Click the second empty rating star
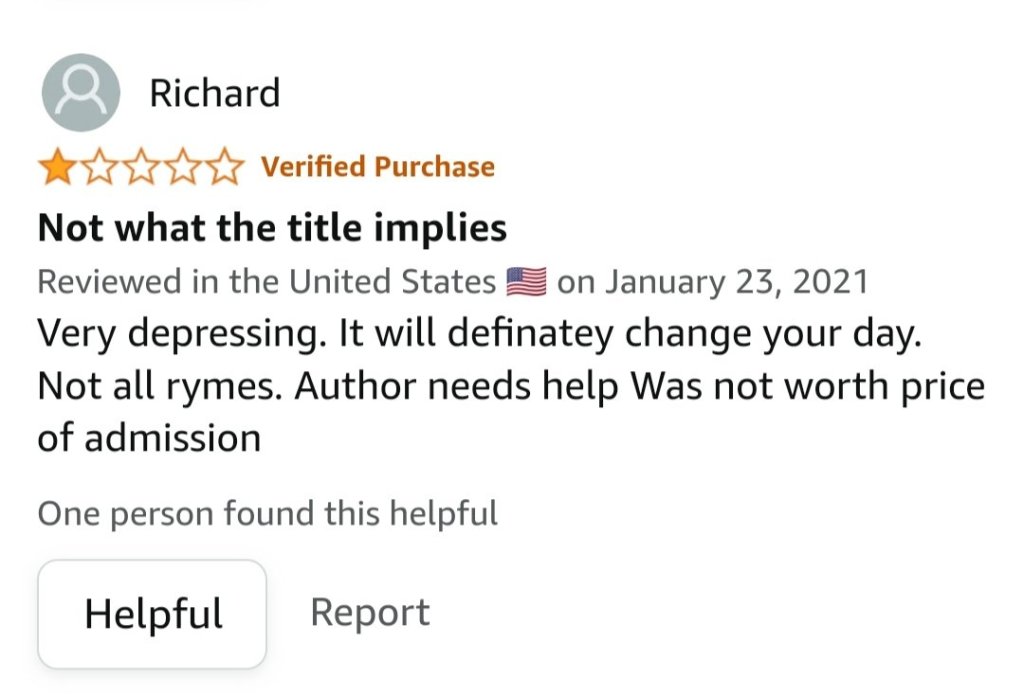 (99, 168)
